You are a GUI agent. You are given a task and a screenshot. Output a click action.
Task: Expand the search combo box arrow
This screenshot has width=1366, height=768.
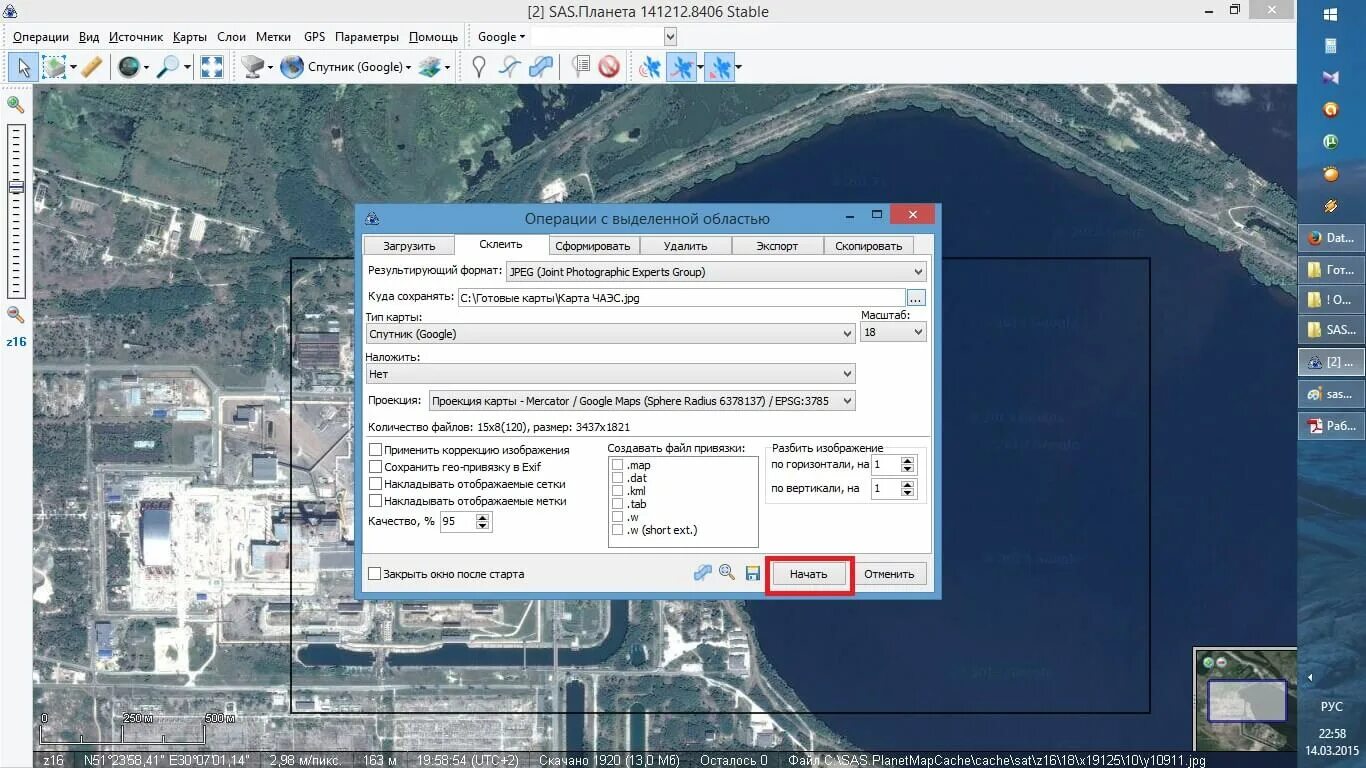click(x=670, y=37)
